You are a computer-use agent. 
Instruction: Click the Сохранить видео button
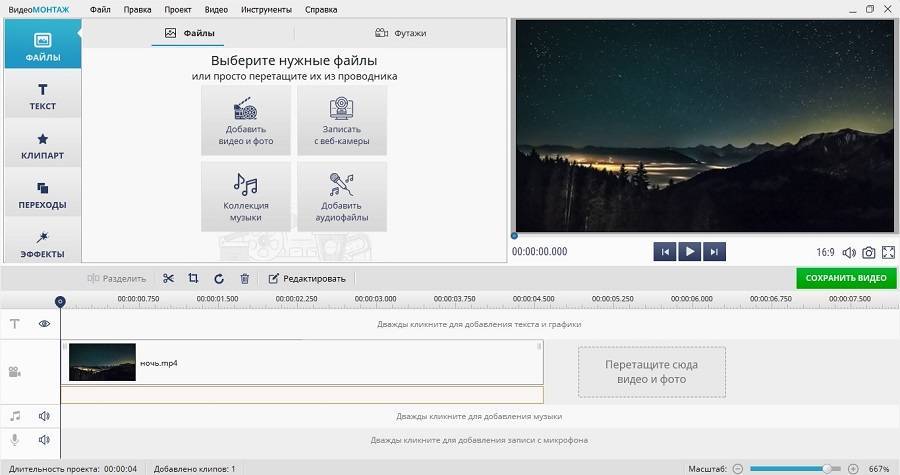coord(846,278)
